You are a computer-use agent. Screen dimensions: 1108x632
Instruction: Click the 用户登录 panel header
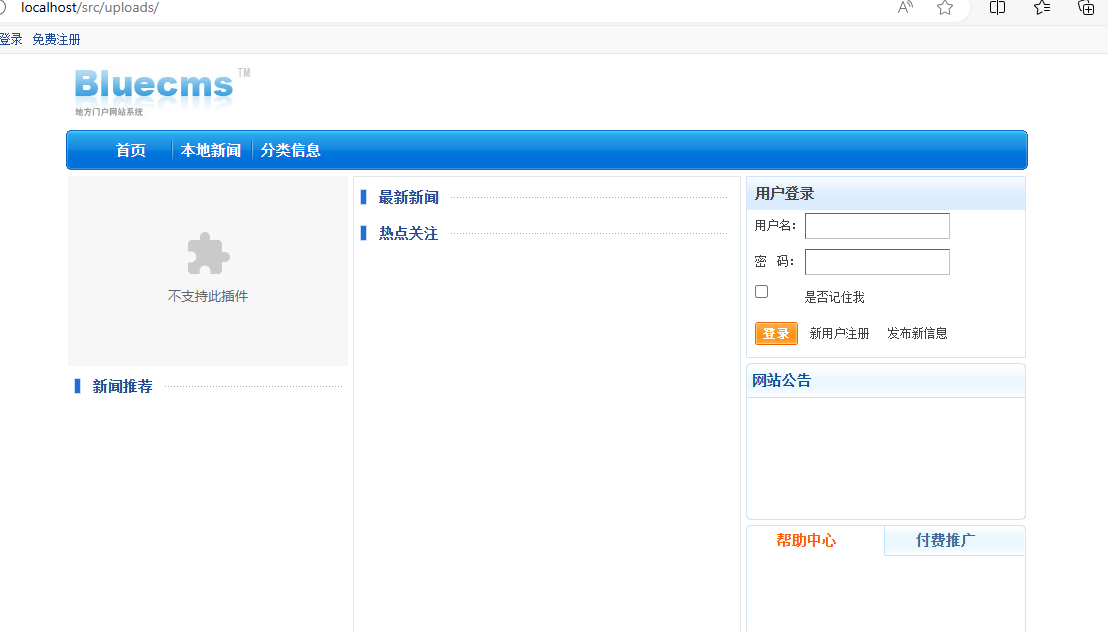point(885,194)
